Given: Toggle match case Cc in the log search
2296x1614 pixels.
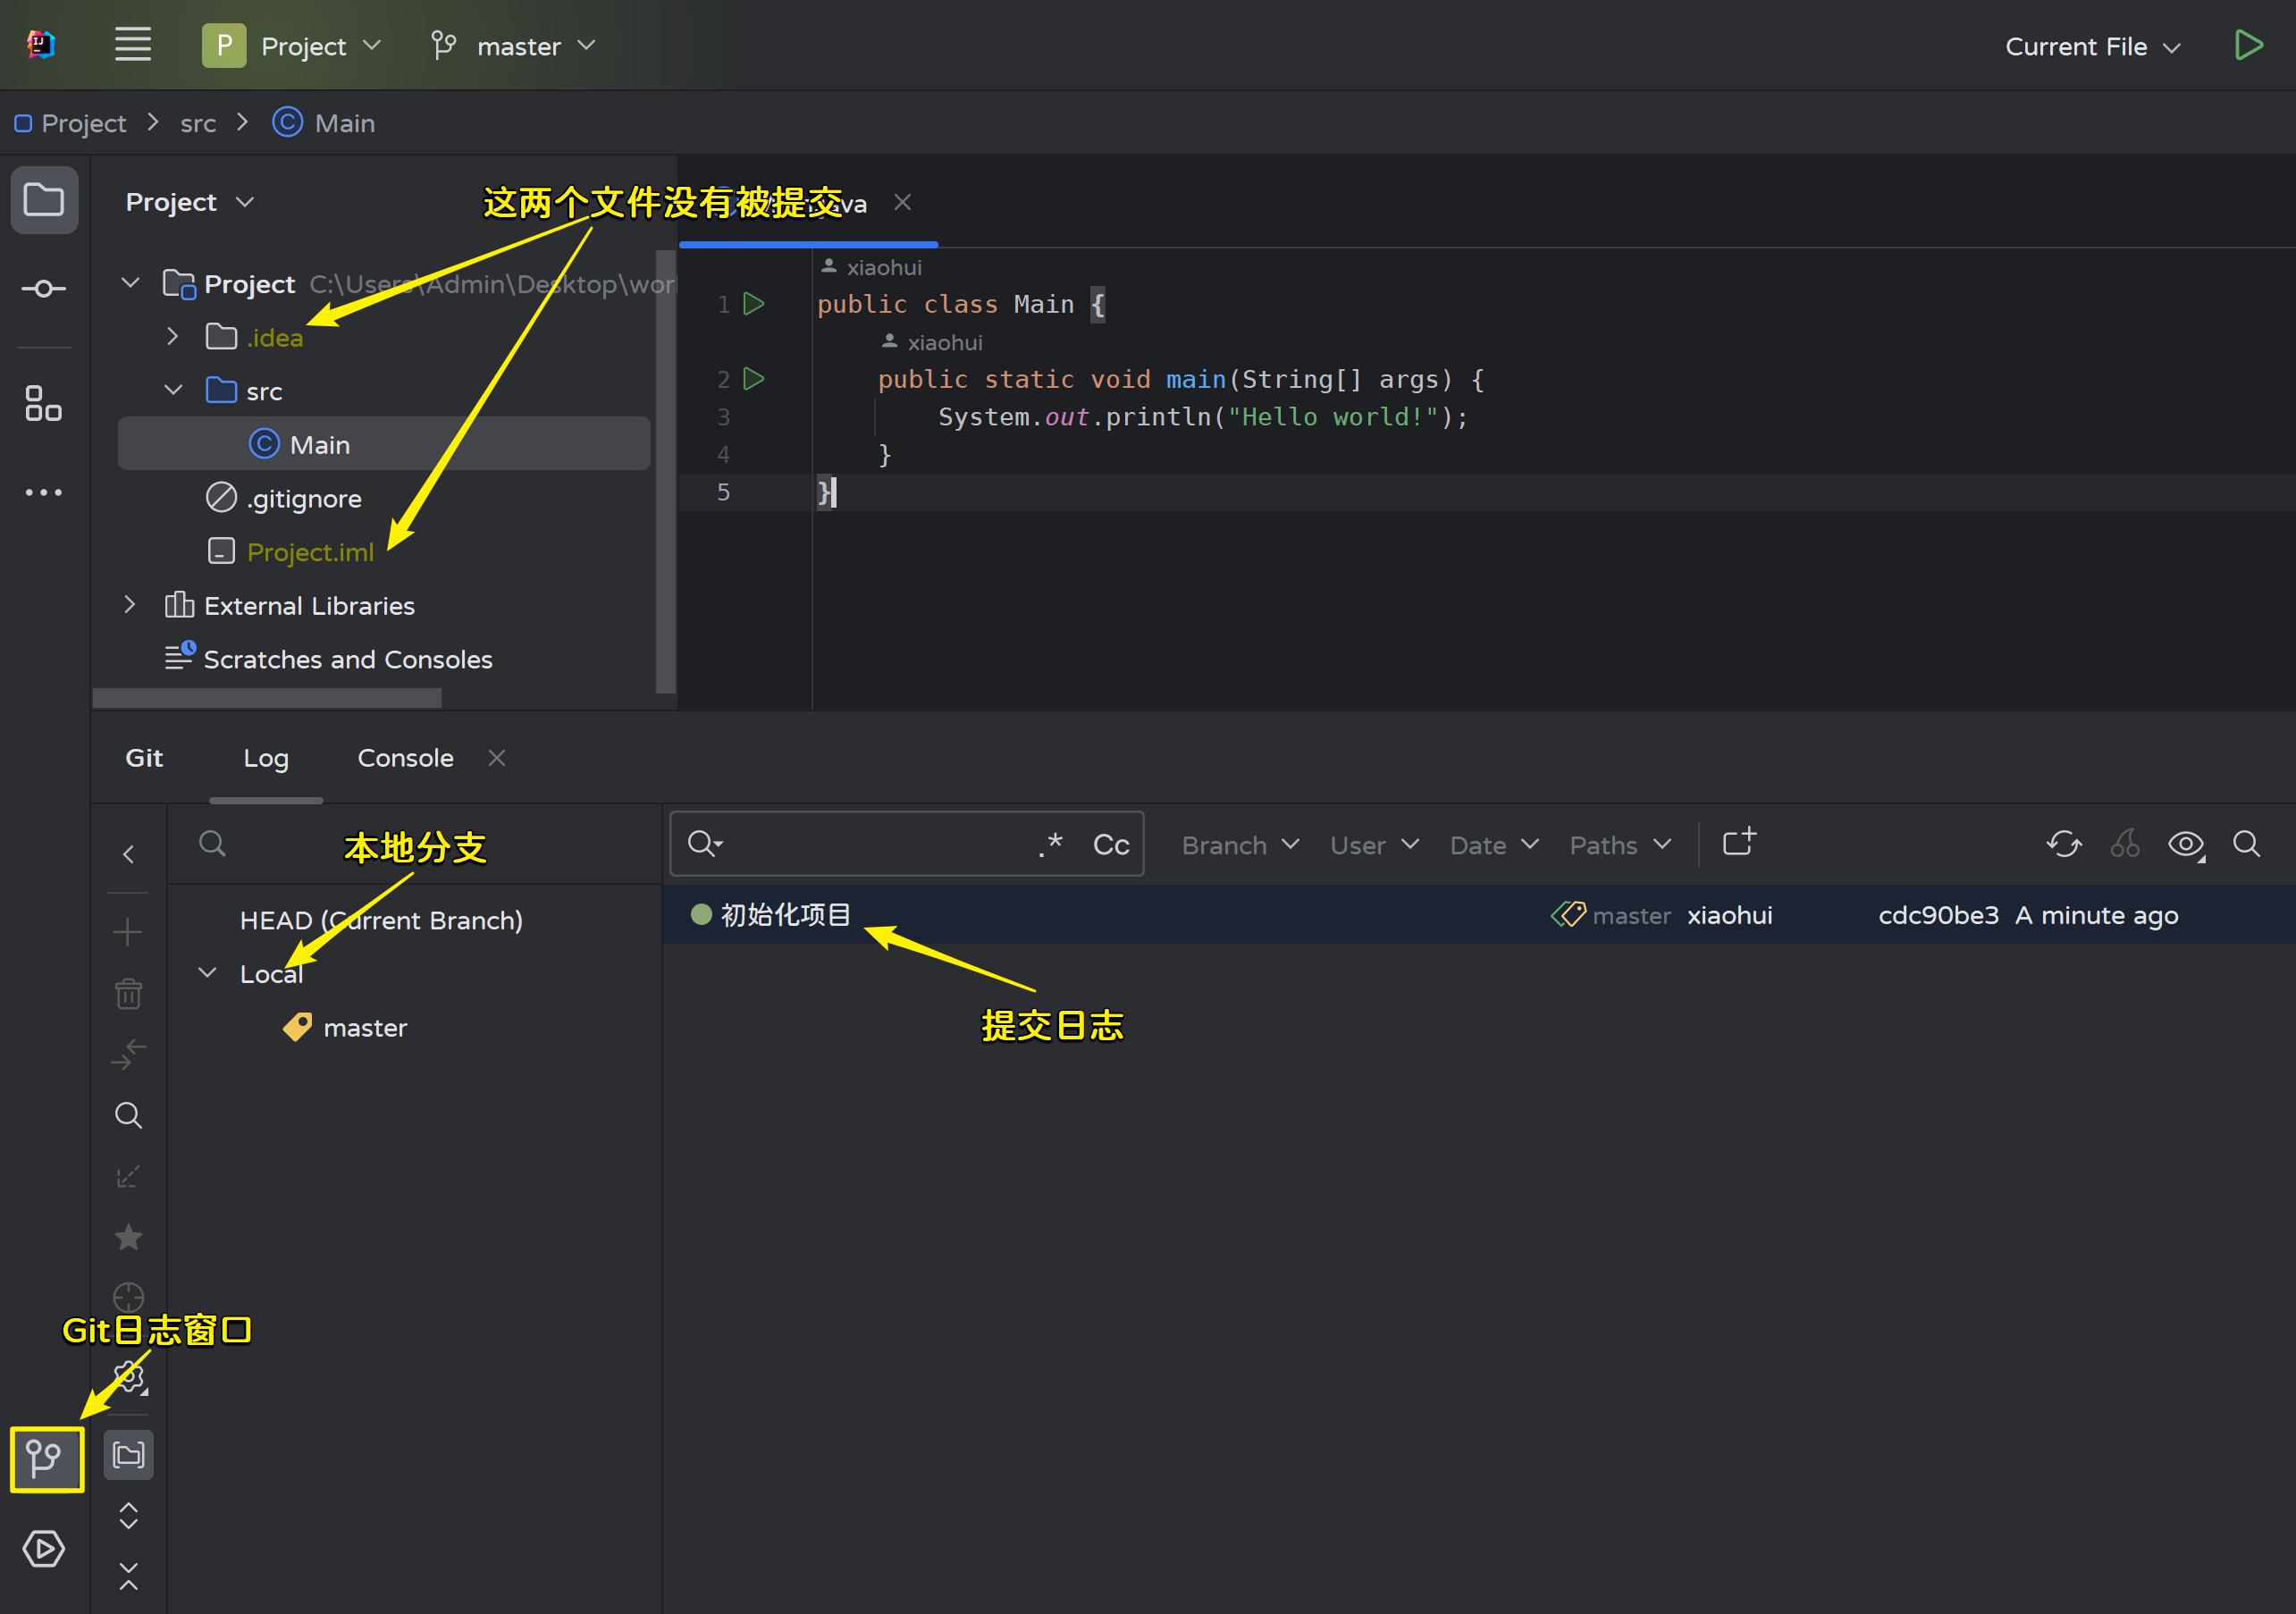Looking at the screenshot, I should coord(1110,845).
